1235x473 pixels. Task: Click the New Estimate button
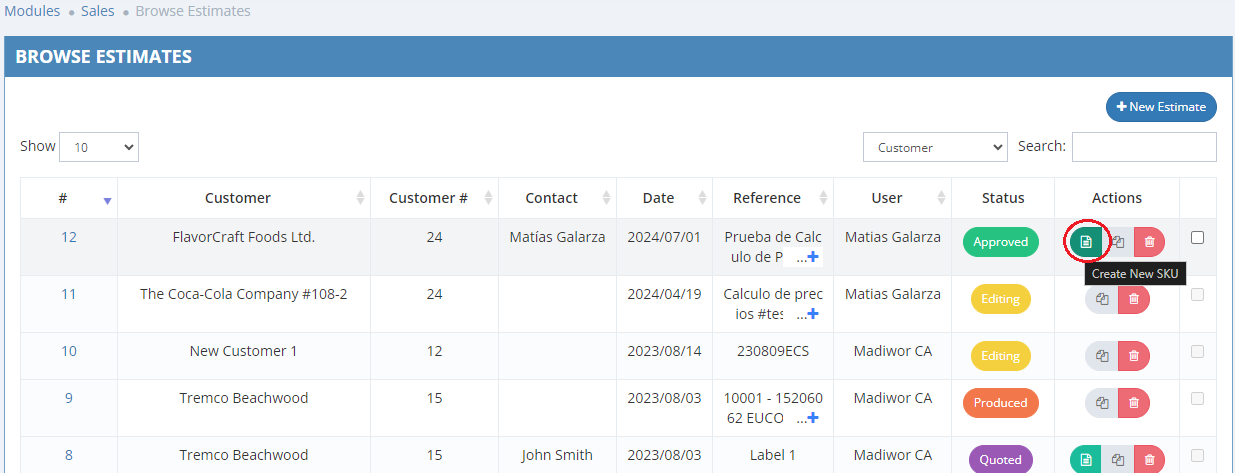point(1161,107)
